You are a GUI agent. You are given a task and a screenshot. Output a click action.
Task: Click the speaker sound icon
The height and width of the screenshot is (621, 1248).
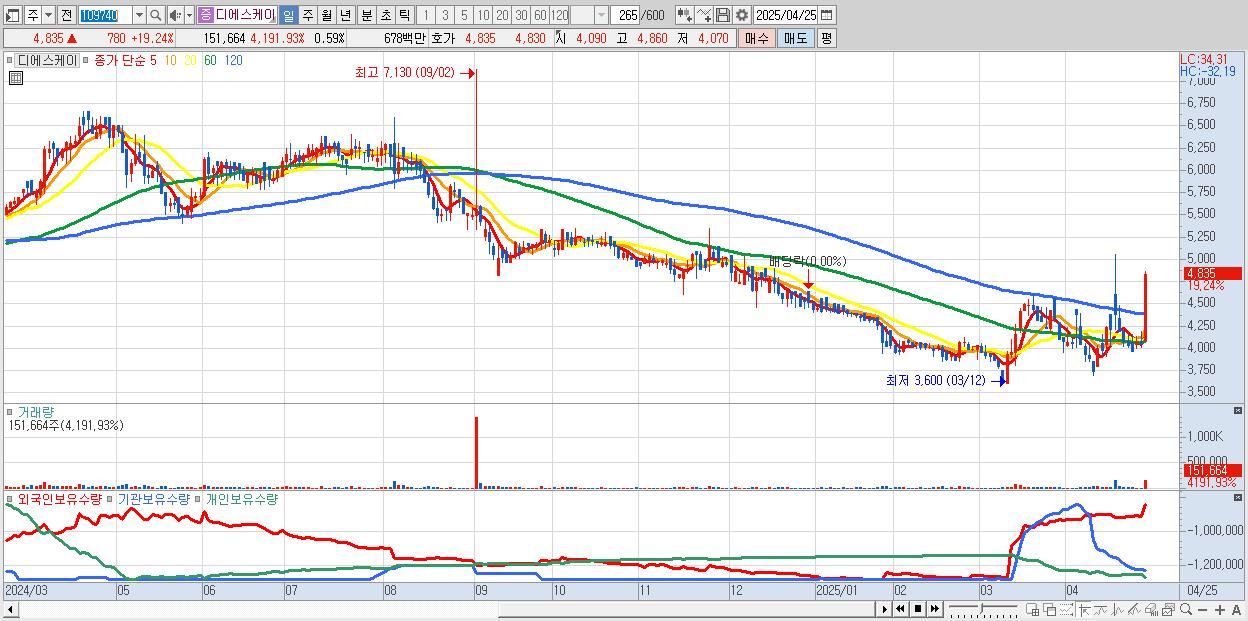[175, 15]
